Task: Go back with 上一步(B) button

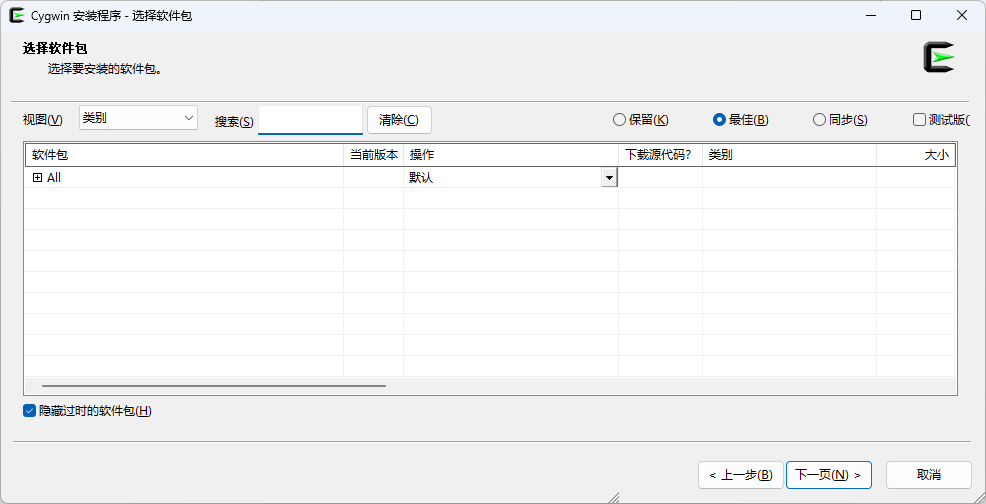Action: pyautogui.click(x=741, y=475)
